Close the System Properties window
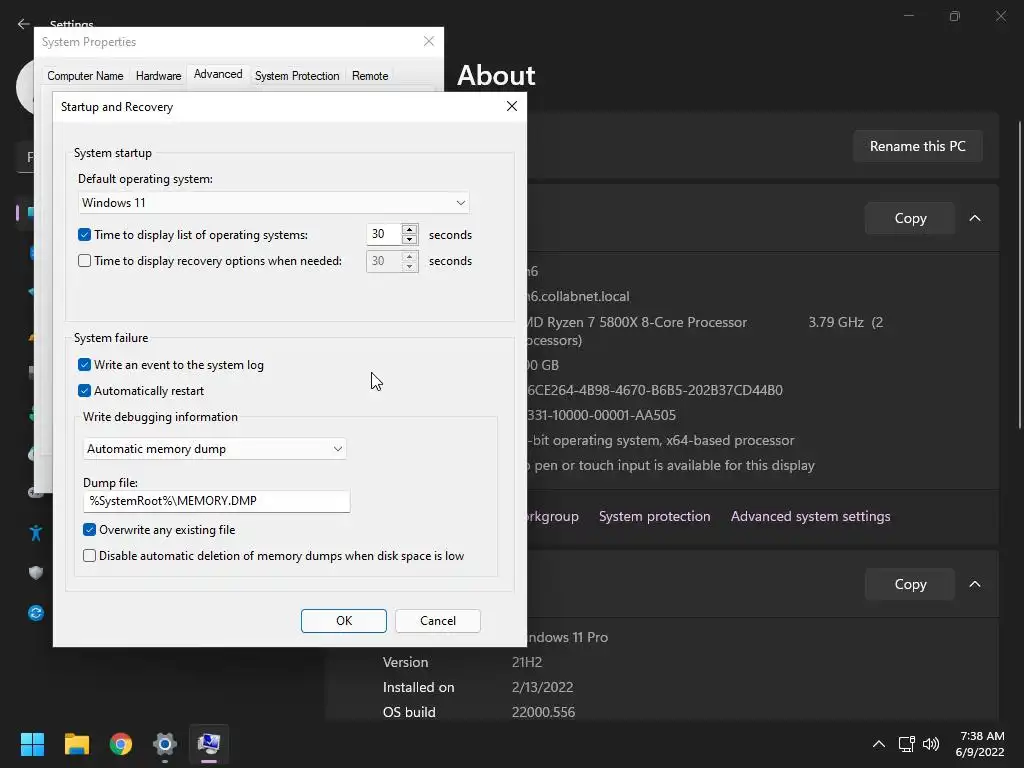This screenshot has height=768, width=1024. click(429, 41)
